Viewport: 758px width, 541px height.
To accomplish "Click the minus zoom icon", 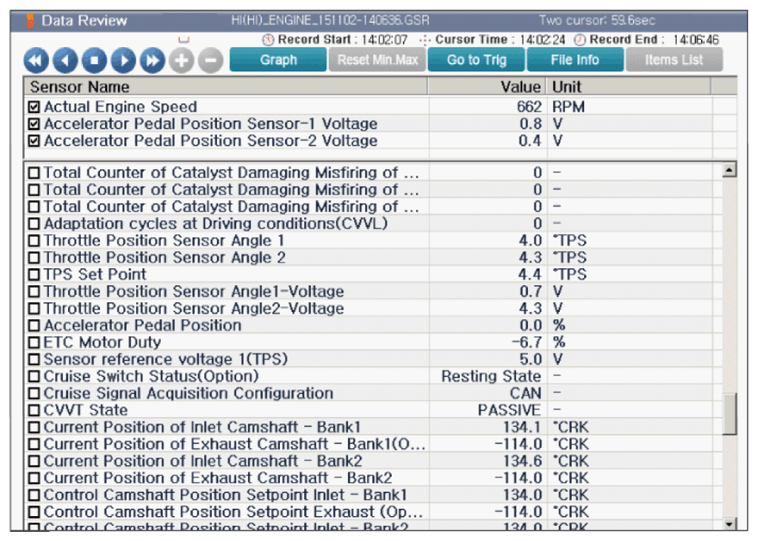I will [211, 60].
